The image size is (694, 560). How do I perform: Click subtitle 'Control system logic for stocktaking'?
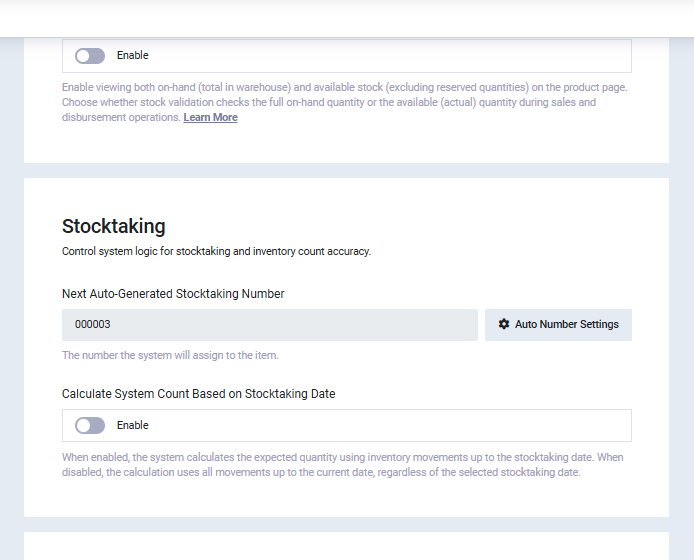click(x=216, y=252)
